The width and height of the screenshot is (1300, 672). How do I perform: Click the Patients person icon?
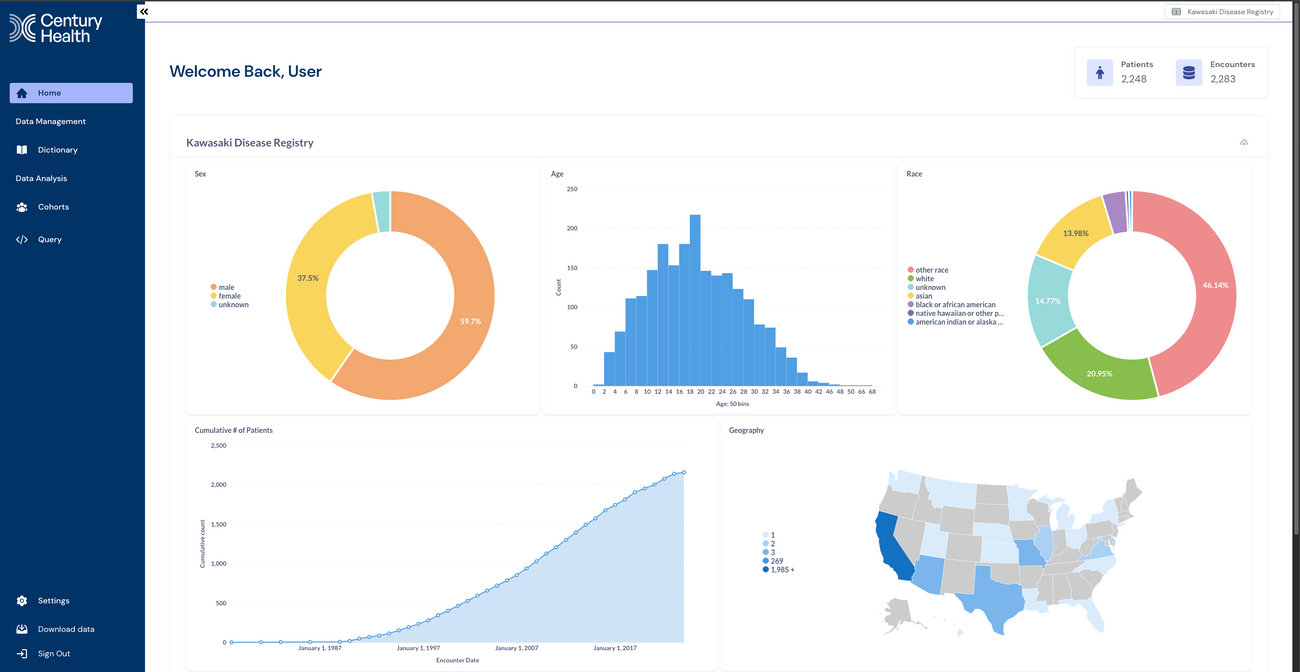(1100, 72)
